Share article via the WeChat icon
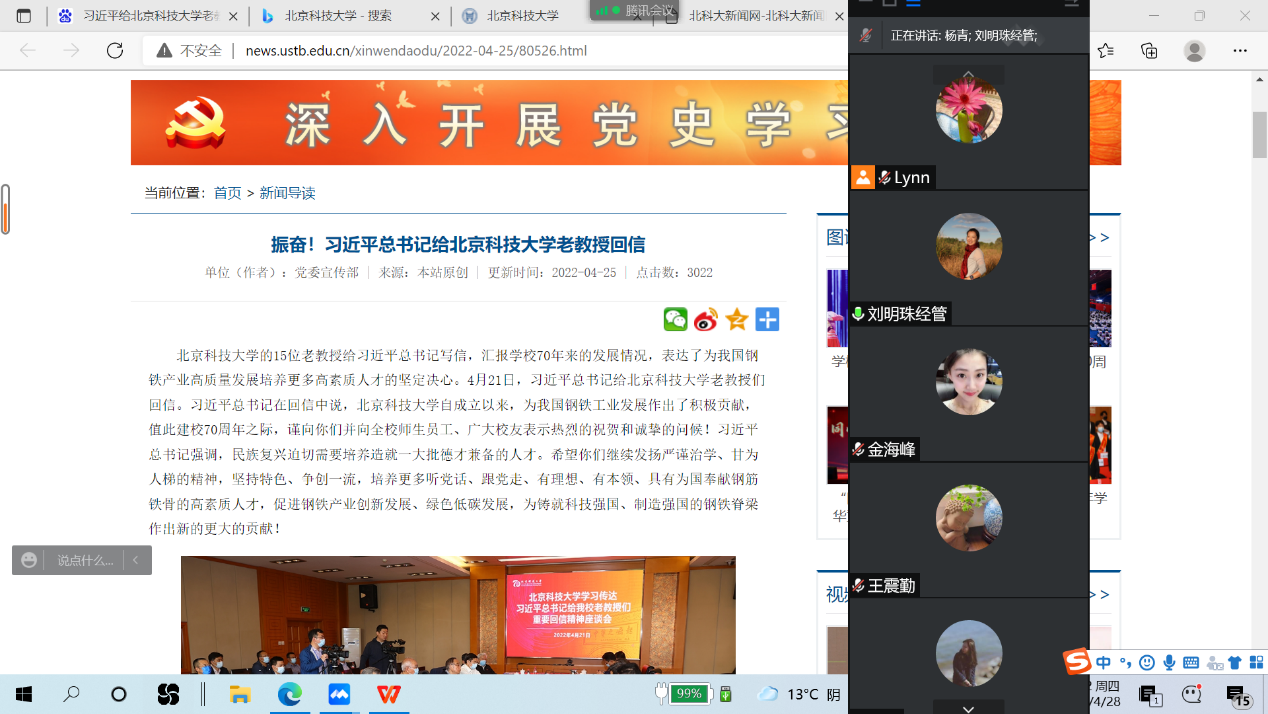Viewport: 1268px width, 714px height. pos(676,319)
